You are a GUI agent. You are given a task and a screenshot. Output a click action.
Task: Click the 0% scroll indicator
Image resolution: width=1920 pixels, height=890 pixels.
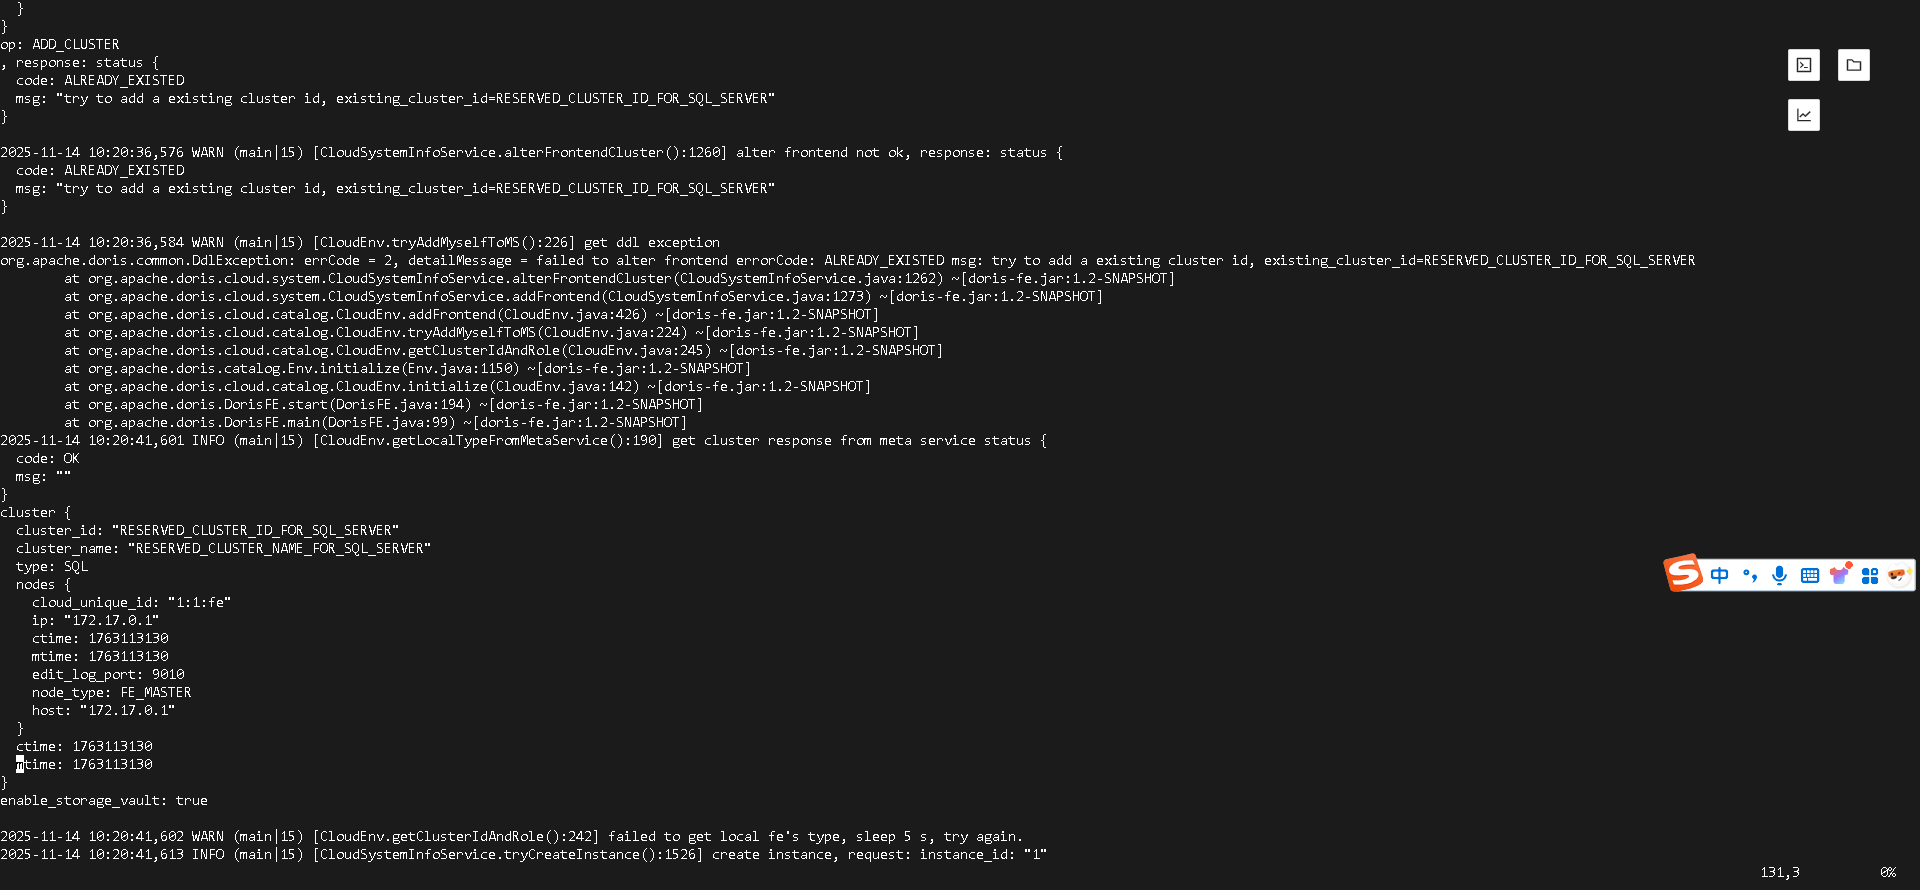(1888, 872)
